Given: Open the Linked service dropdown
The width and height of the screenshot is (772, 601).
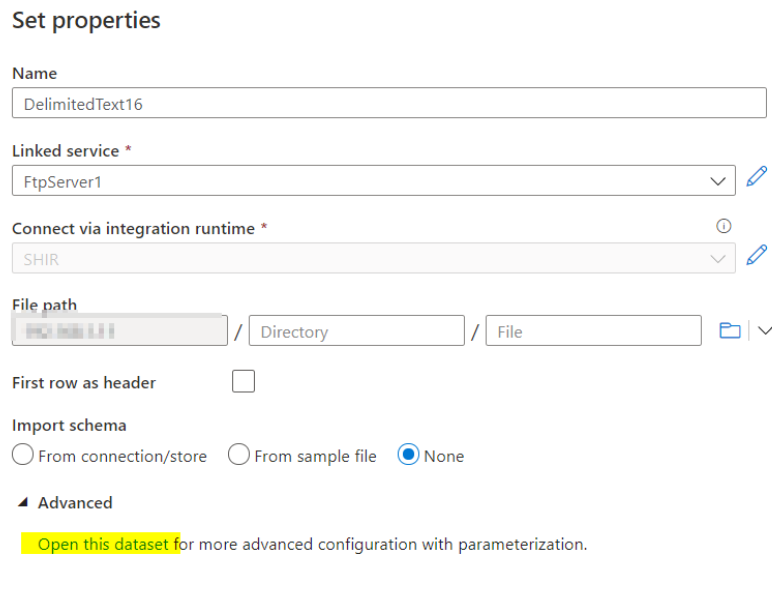Looking at the screenshot, I should click(374, 181).
